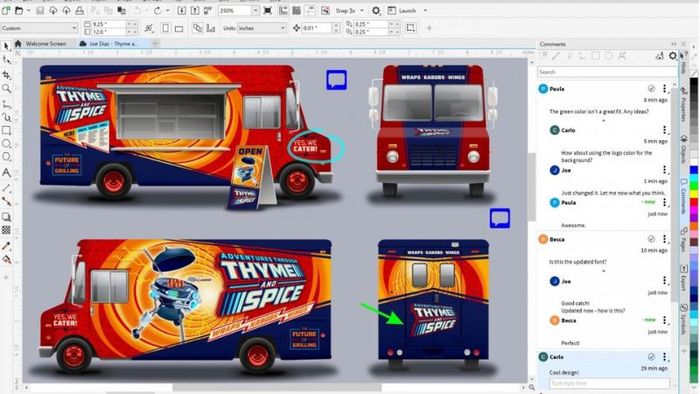This screenshot has width=700, height=394.
Task: Toggle all-pages layout button
Action: [x=197, y=28]
